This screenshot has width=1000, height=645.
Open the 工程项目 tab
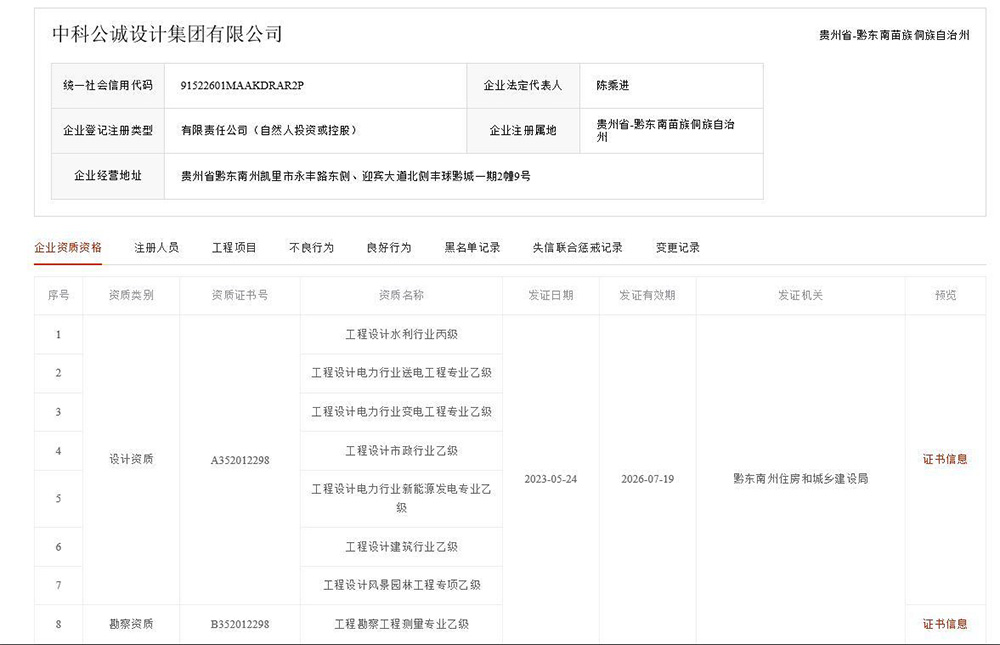coord(234,247)
